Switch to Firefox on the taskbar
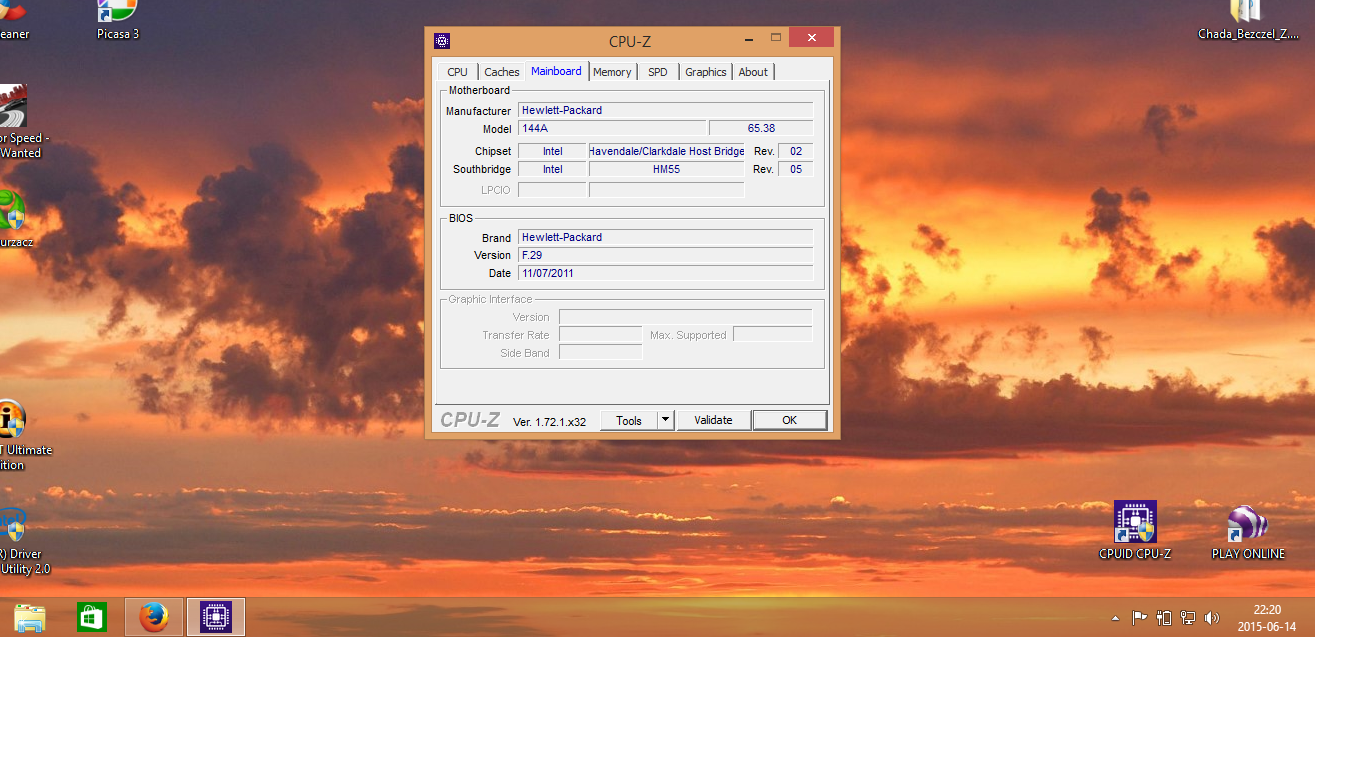Viewport: 1366px width, 768px height. (154, 617)
